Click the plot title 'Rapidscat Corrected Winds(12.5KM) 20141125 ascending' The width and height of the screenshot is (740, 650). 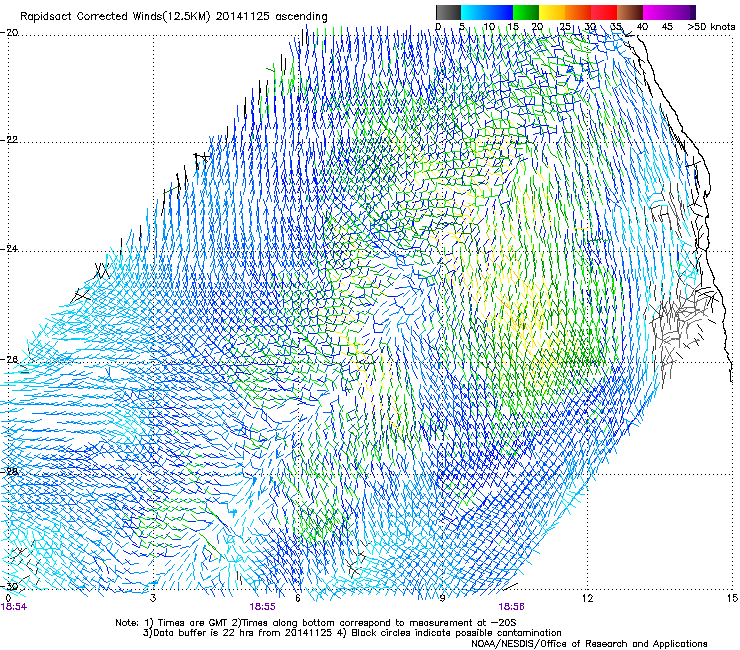tap(174, 17)
